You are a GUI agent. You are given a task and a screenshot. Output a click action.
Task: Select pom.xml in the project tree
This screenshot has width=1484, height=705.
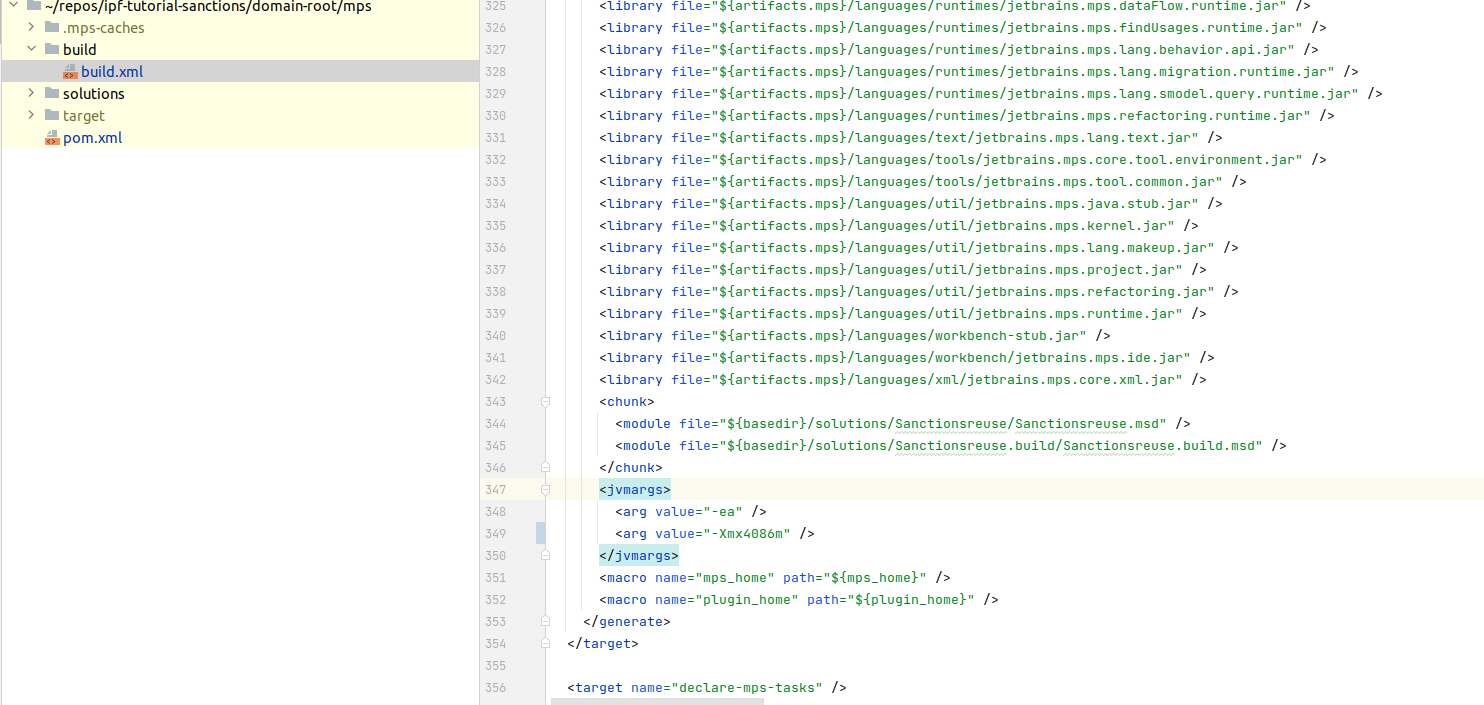[92, 138]
